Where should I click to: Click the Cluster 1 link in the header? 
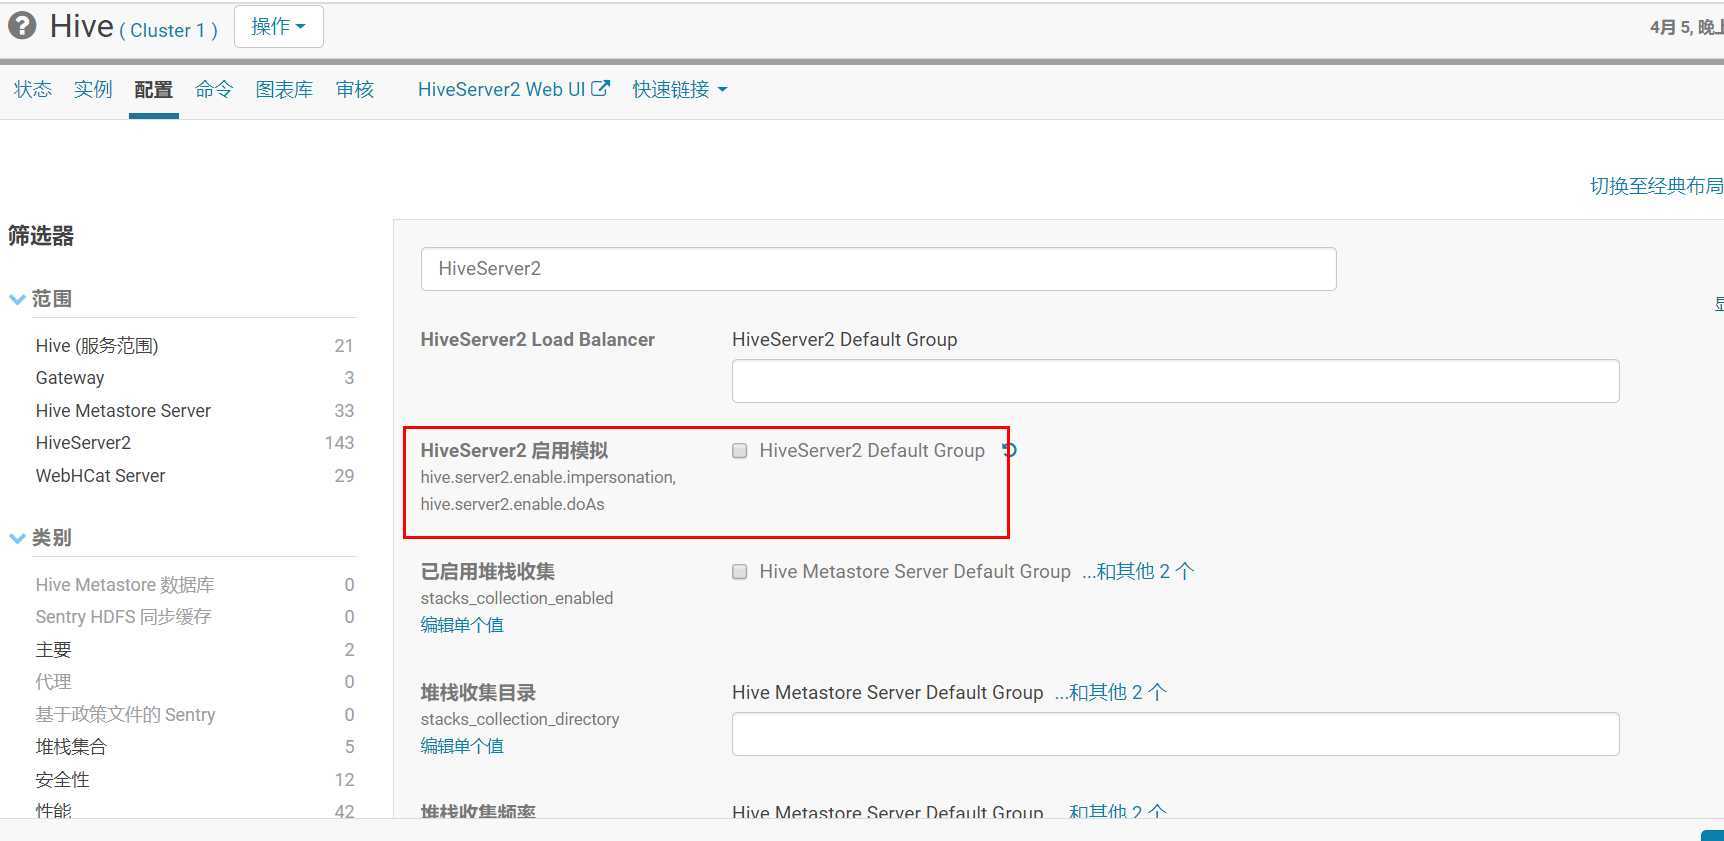pyautogui.click(x=168, y=31)
